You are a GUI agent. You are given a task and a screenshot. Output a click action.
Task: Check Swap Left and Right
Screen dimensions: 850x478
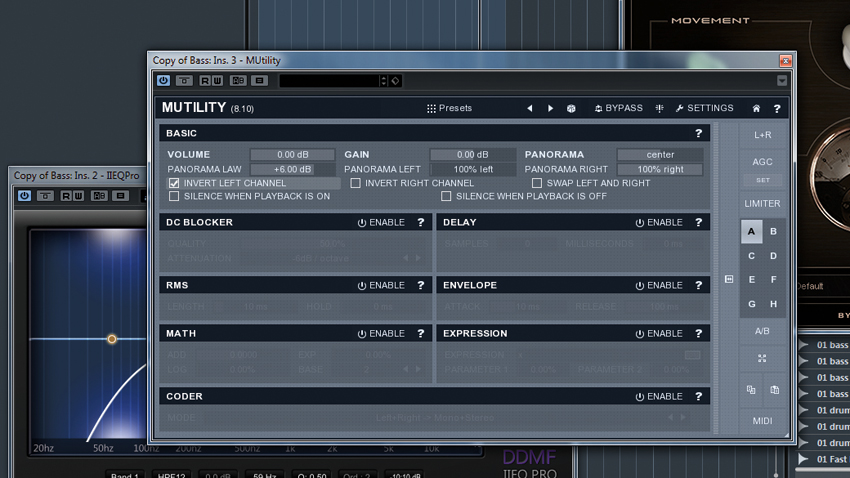point(537,183)
